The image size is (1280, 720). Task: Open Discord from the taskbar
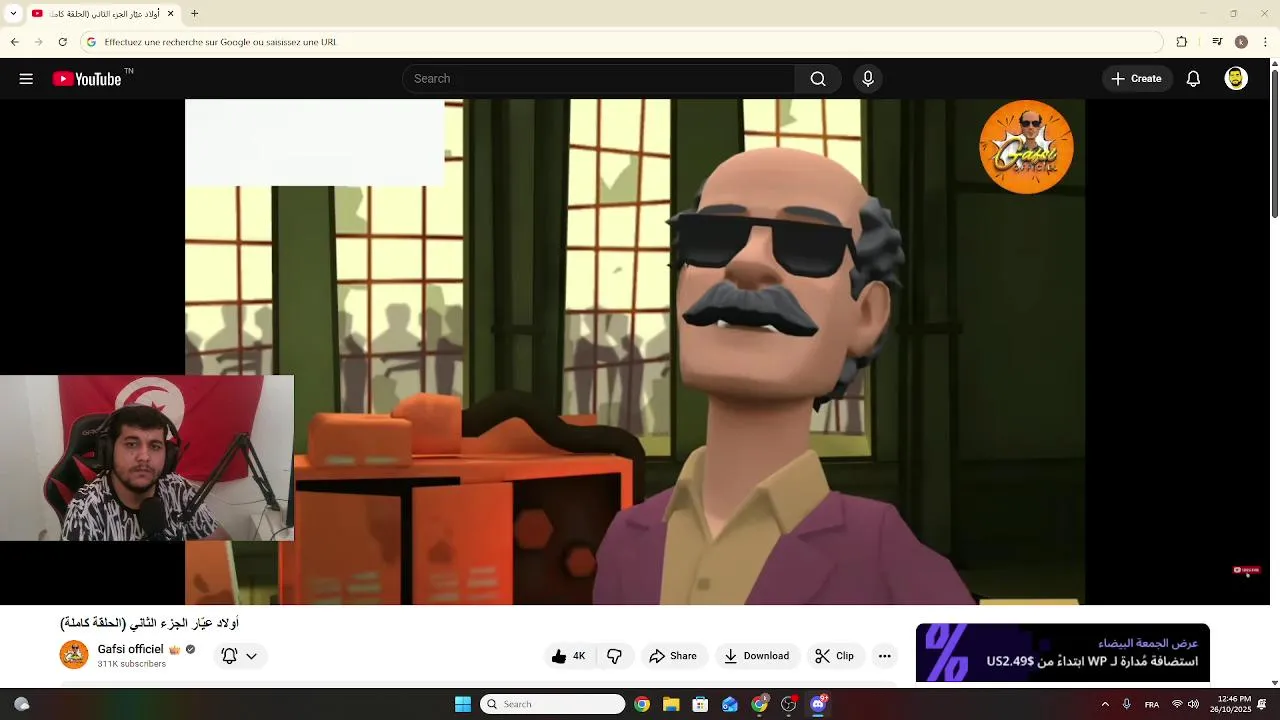click(818, 704)
